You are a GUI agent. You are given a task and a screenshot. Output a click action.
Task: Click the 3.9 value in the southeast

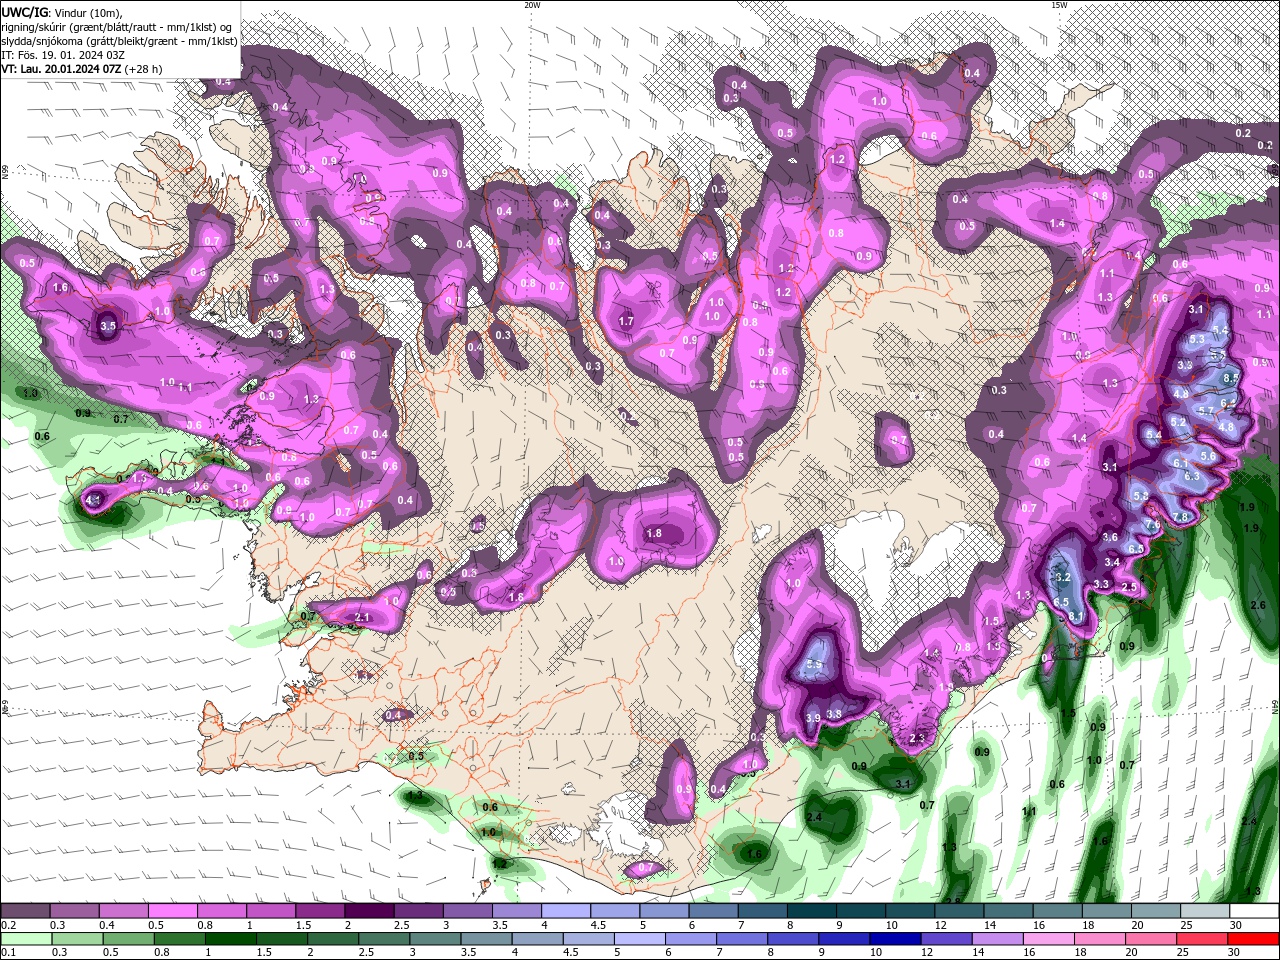click(x=813, y=717)
